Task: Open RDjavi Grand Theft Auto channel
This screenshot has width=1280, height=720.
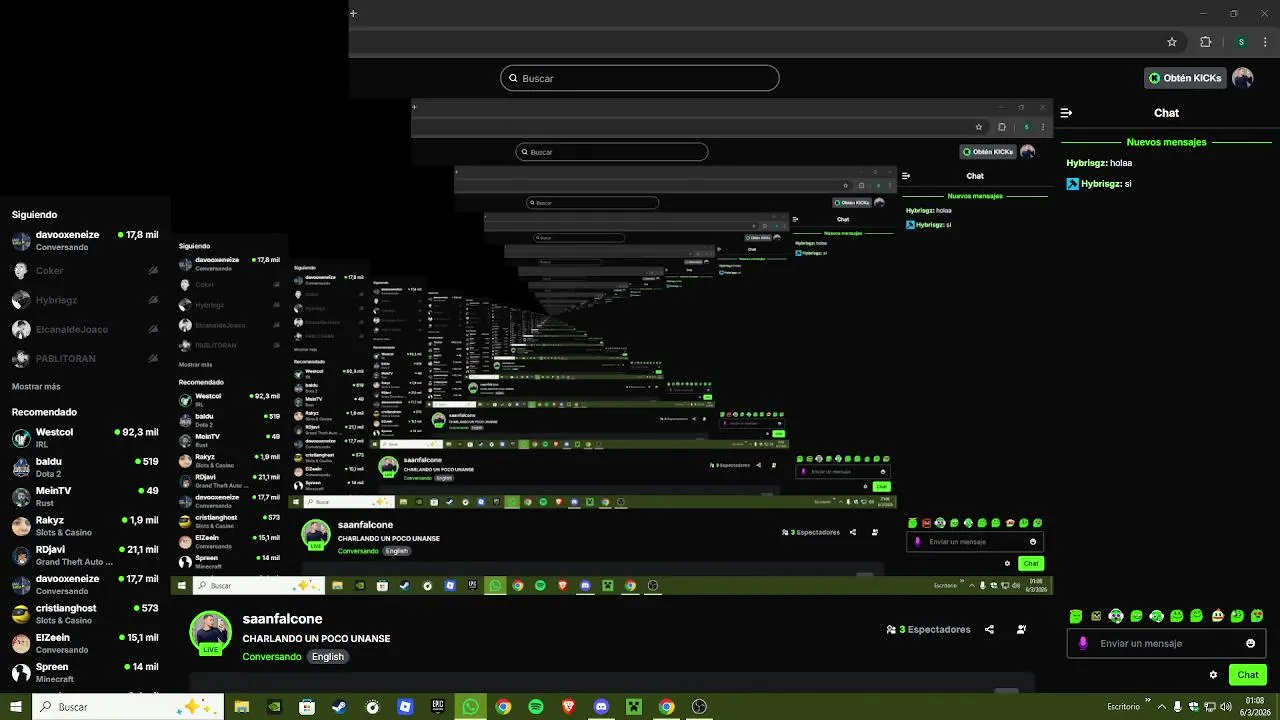Action: click(x=85, y=555)
